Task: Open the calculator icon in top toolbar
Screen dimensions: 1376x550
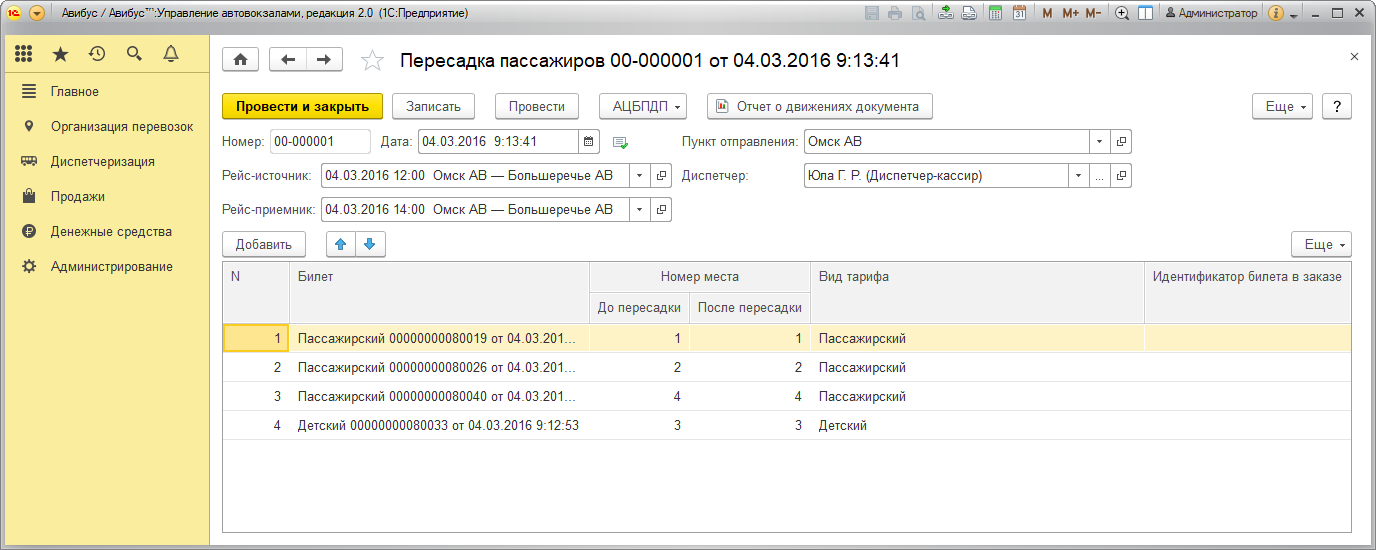Action: [995, 13]
